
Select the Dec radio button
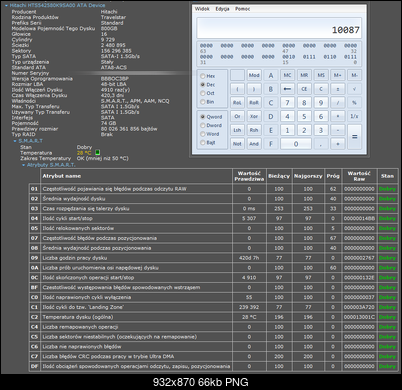click(x=207, y=85)
